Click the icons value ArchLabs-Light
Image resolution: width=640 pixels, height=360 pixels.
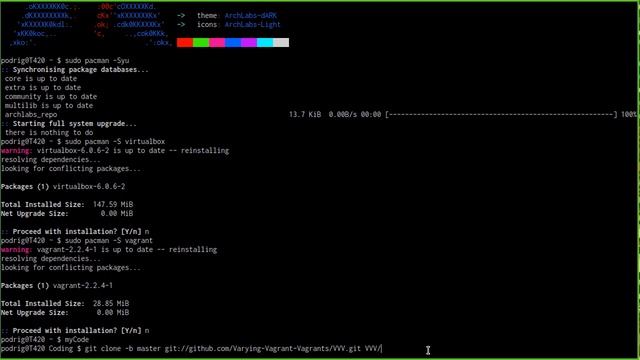pos(253,24)
